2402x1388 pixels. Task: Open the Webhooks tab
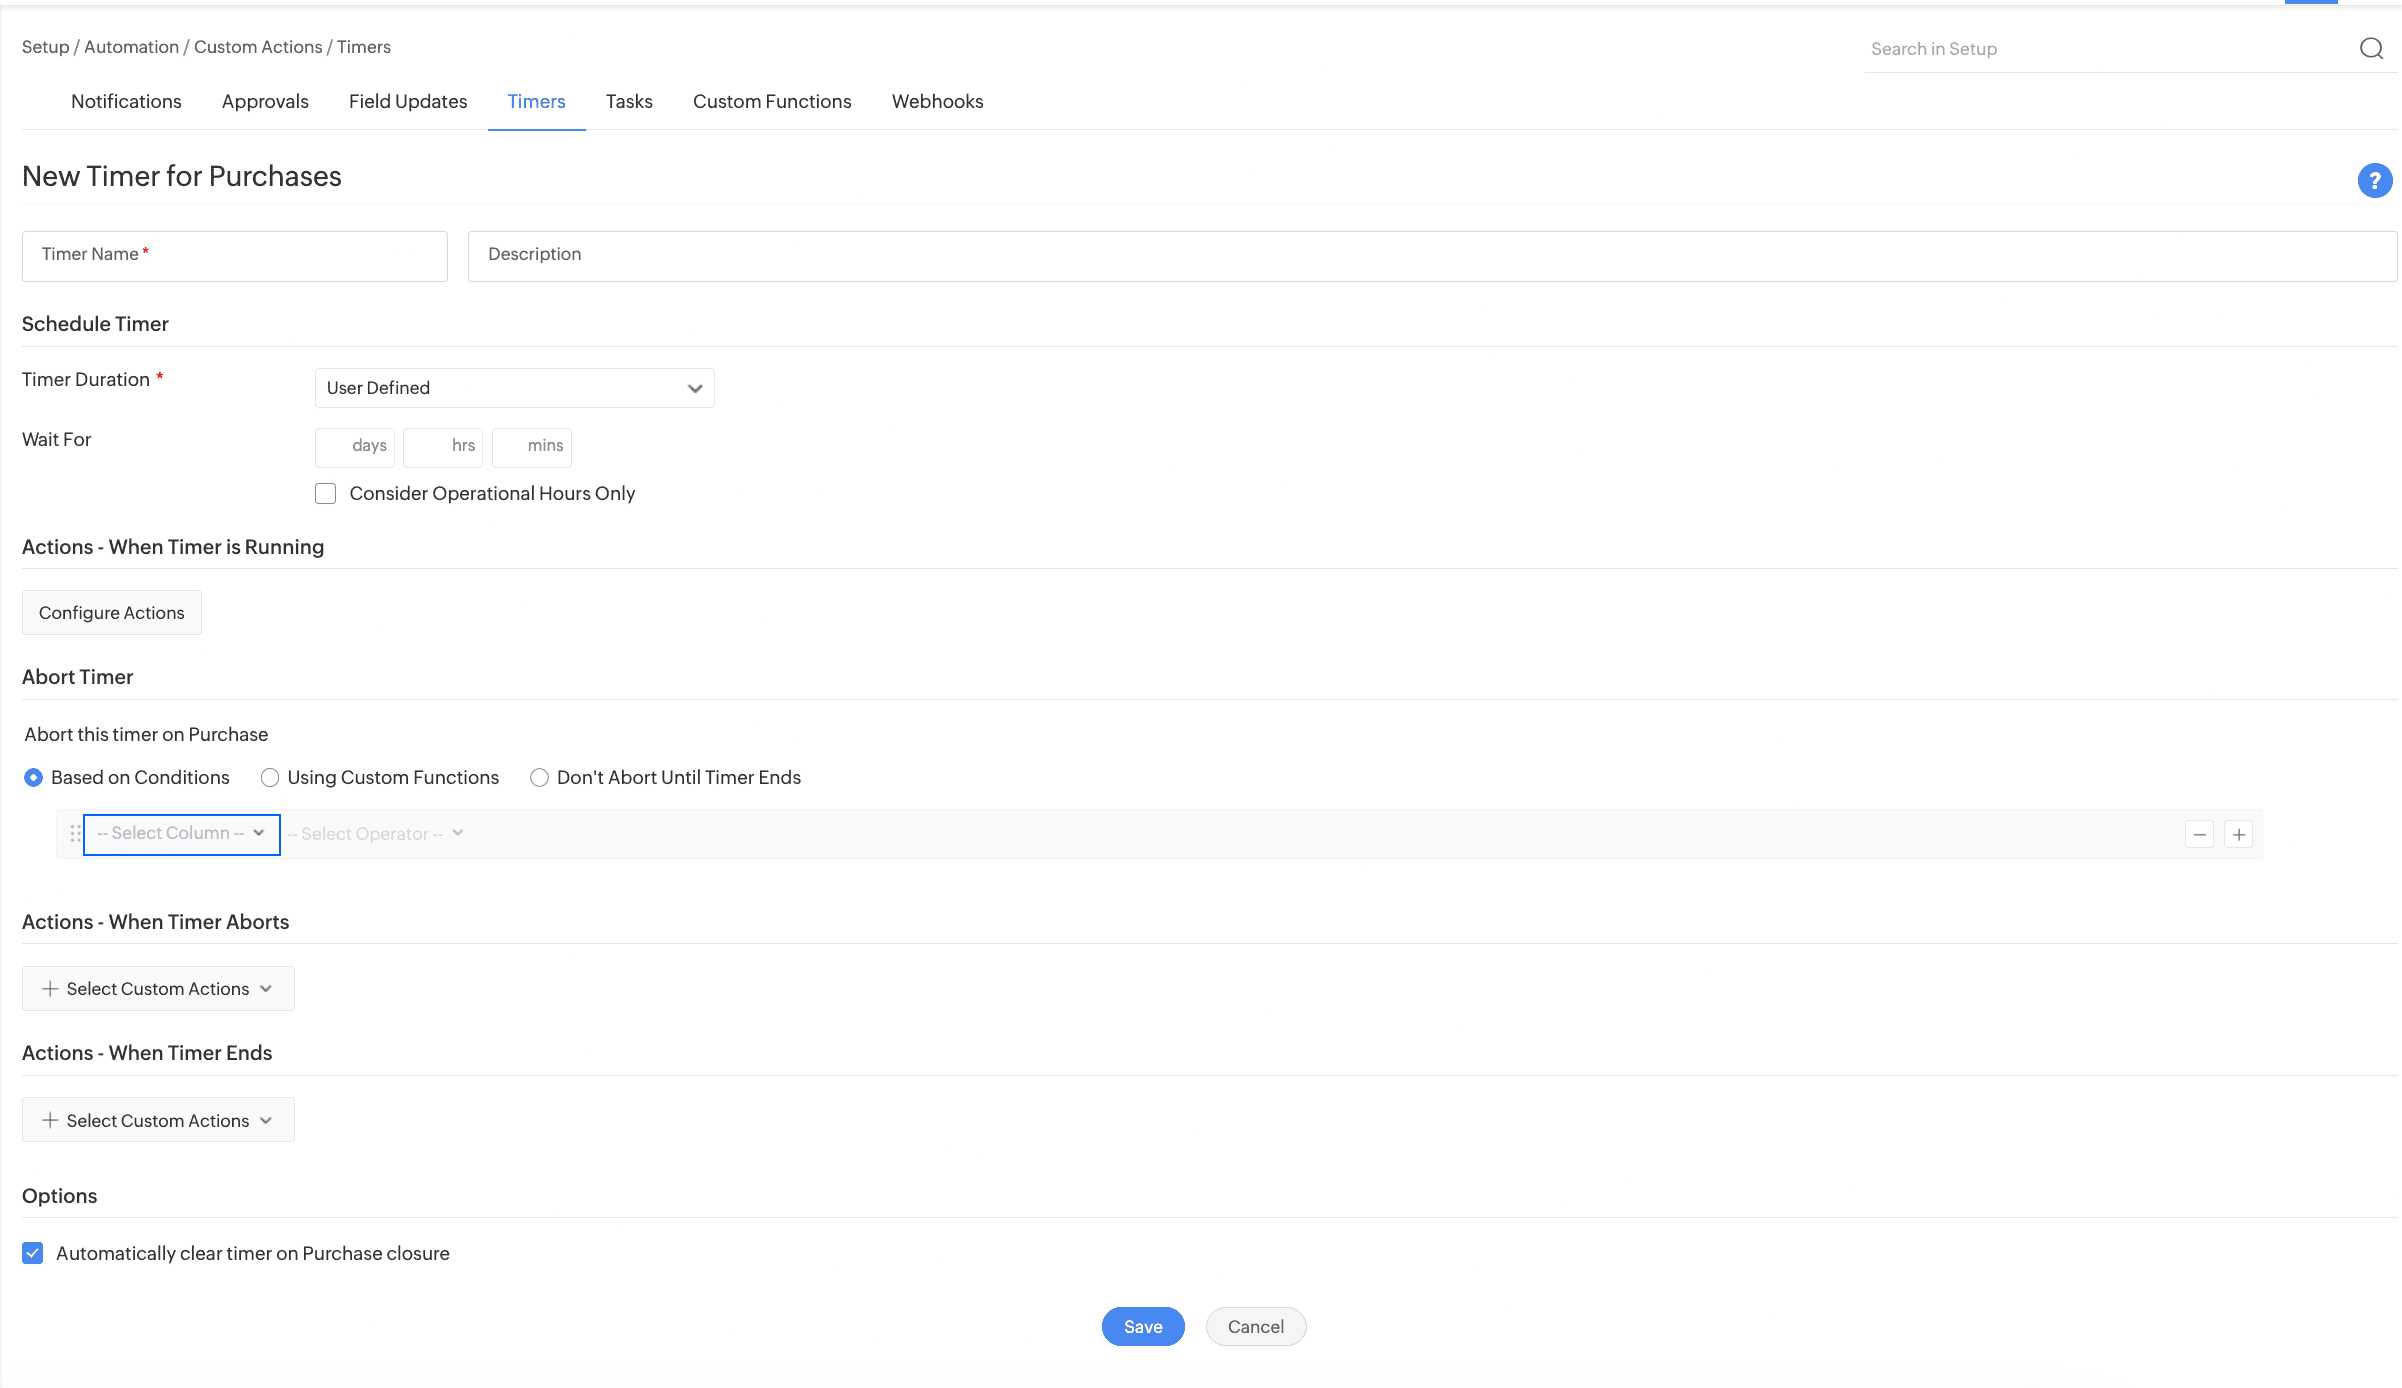tap(937, 102)
